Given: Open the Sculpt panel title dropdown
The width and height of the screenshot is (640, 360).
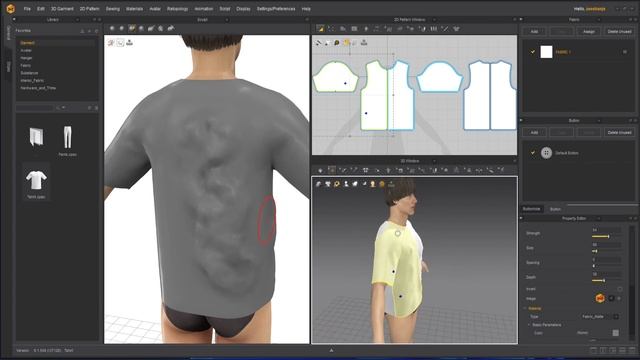Looking at the screenshot, I should coord(227,20).
